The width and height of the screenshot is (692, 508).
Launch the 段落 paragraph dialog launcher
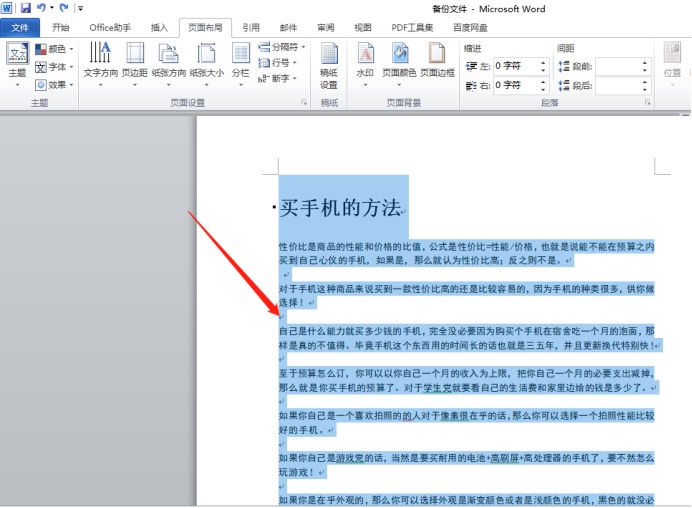tap(647, 102)
